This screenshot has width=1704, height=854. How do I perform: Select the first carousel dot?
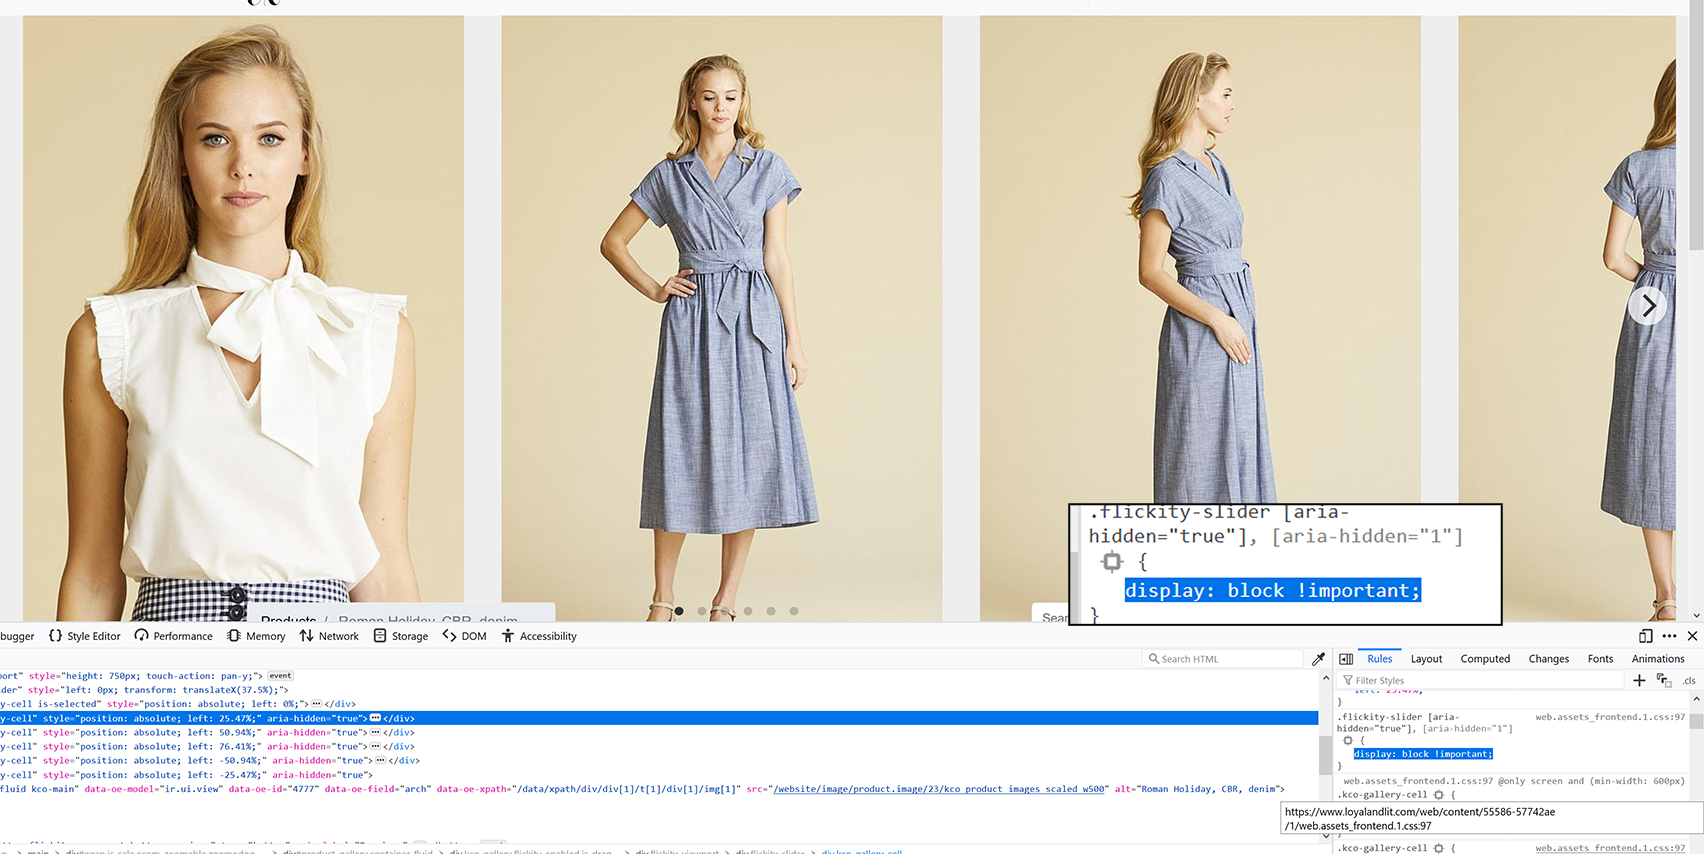(x=679, y=611)
